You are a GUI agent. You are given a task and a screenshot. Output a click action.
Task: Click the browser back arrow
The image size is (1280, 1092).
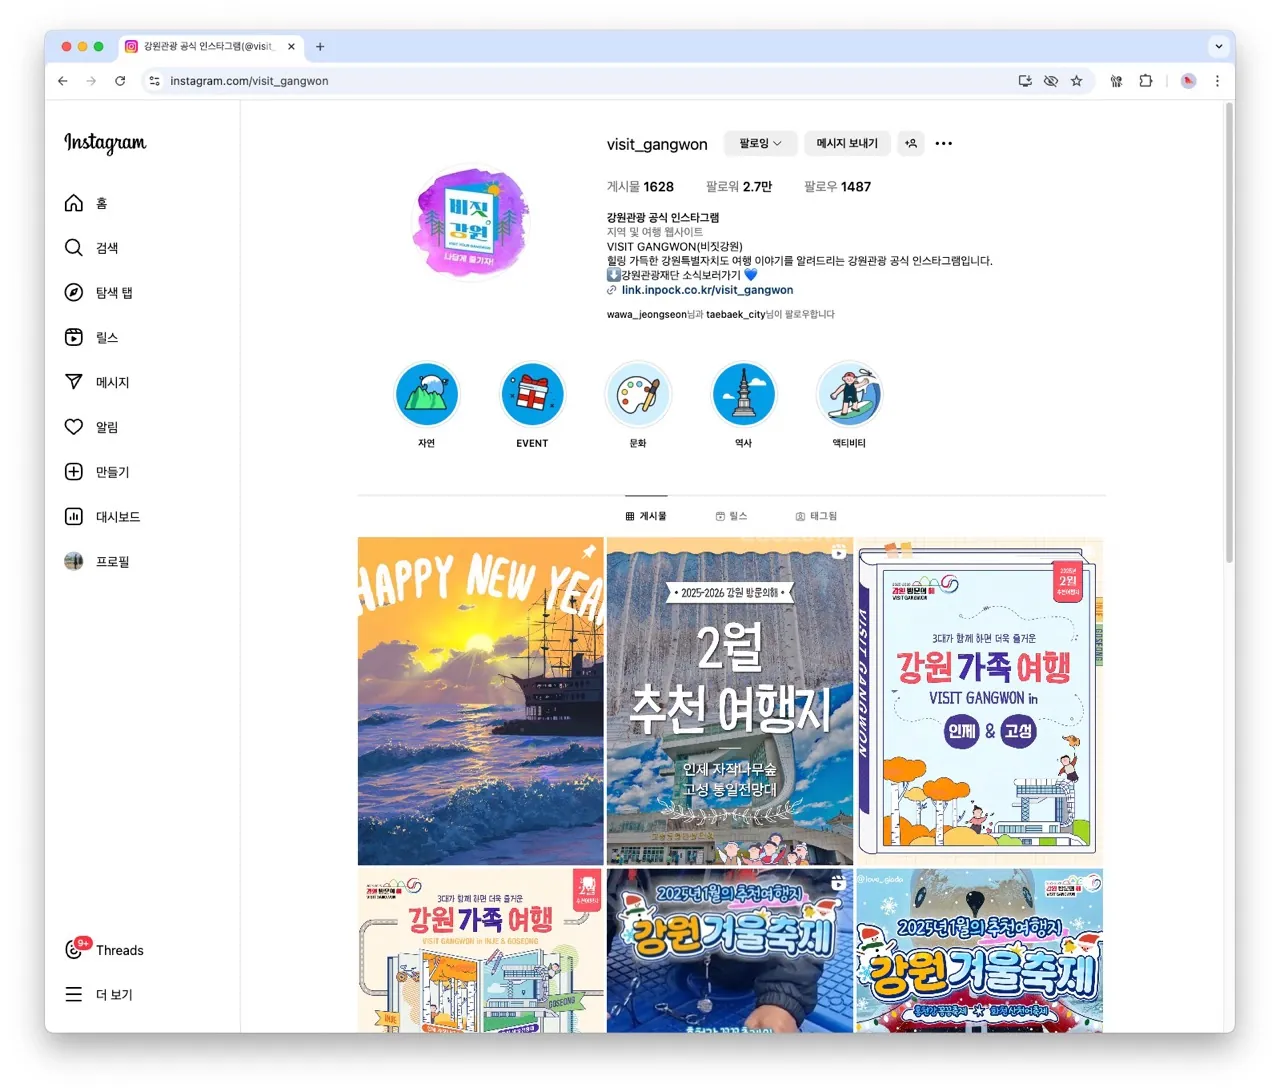tap(63, 81)
